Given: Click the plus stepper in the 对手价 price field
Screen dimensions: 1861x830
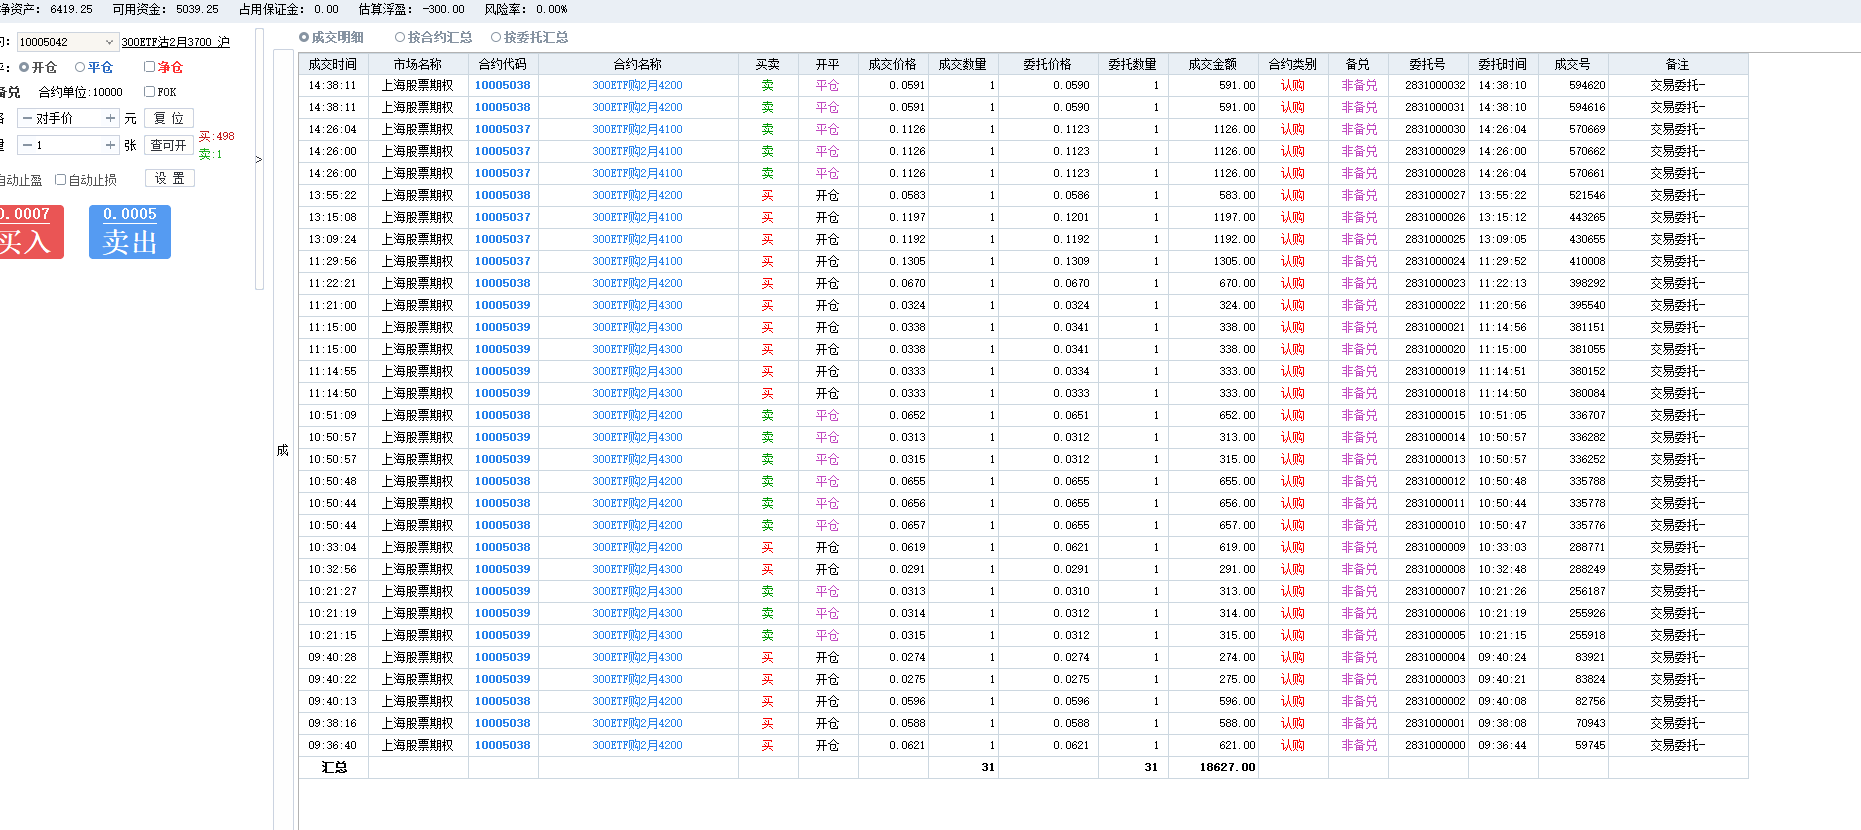Looking at the screenshot, I should [110, 118].
